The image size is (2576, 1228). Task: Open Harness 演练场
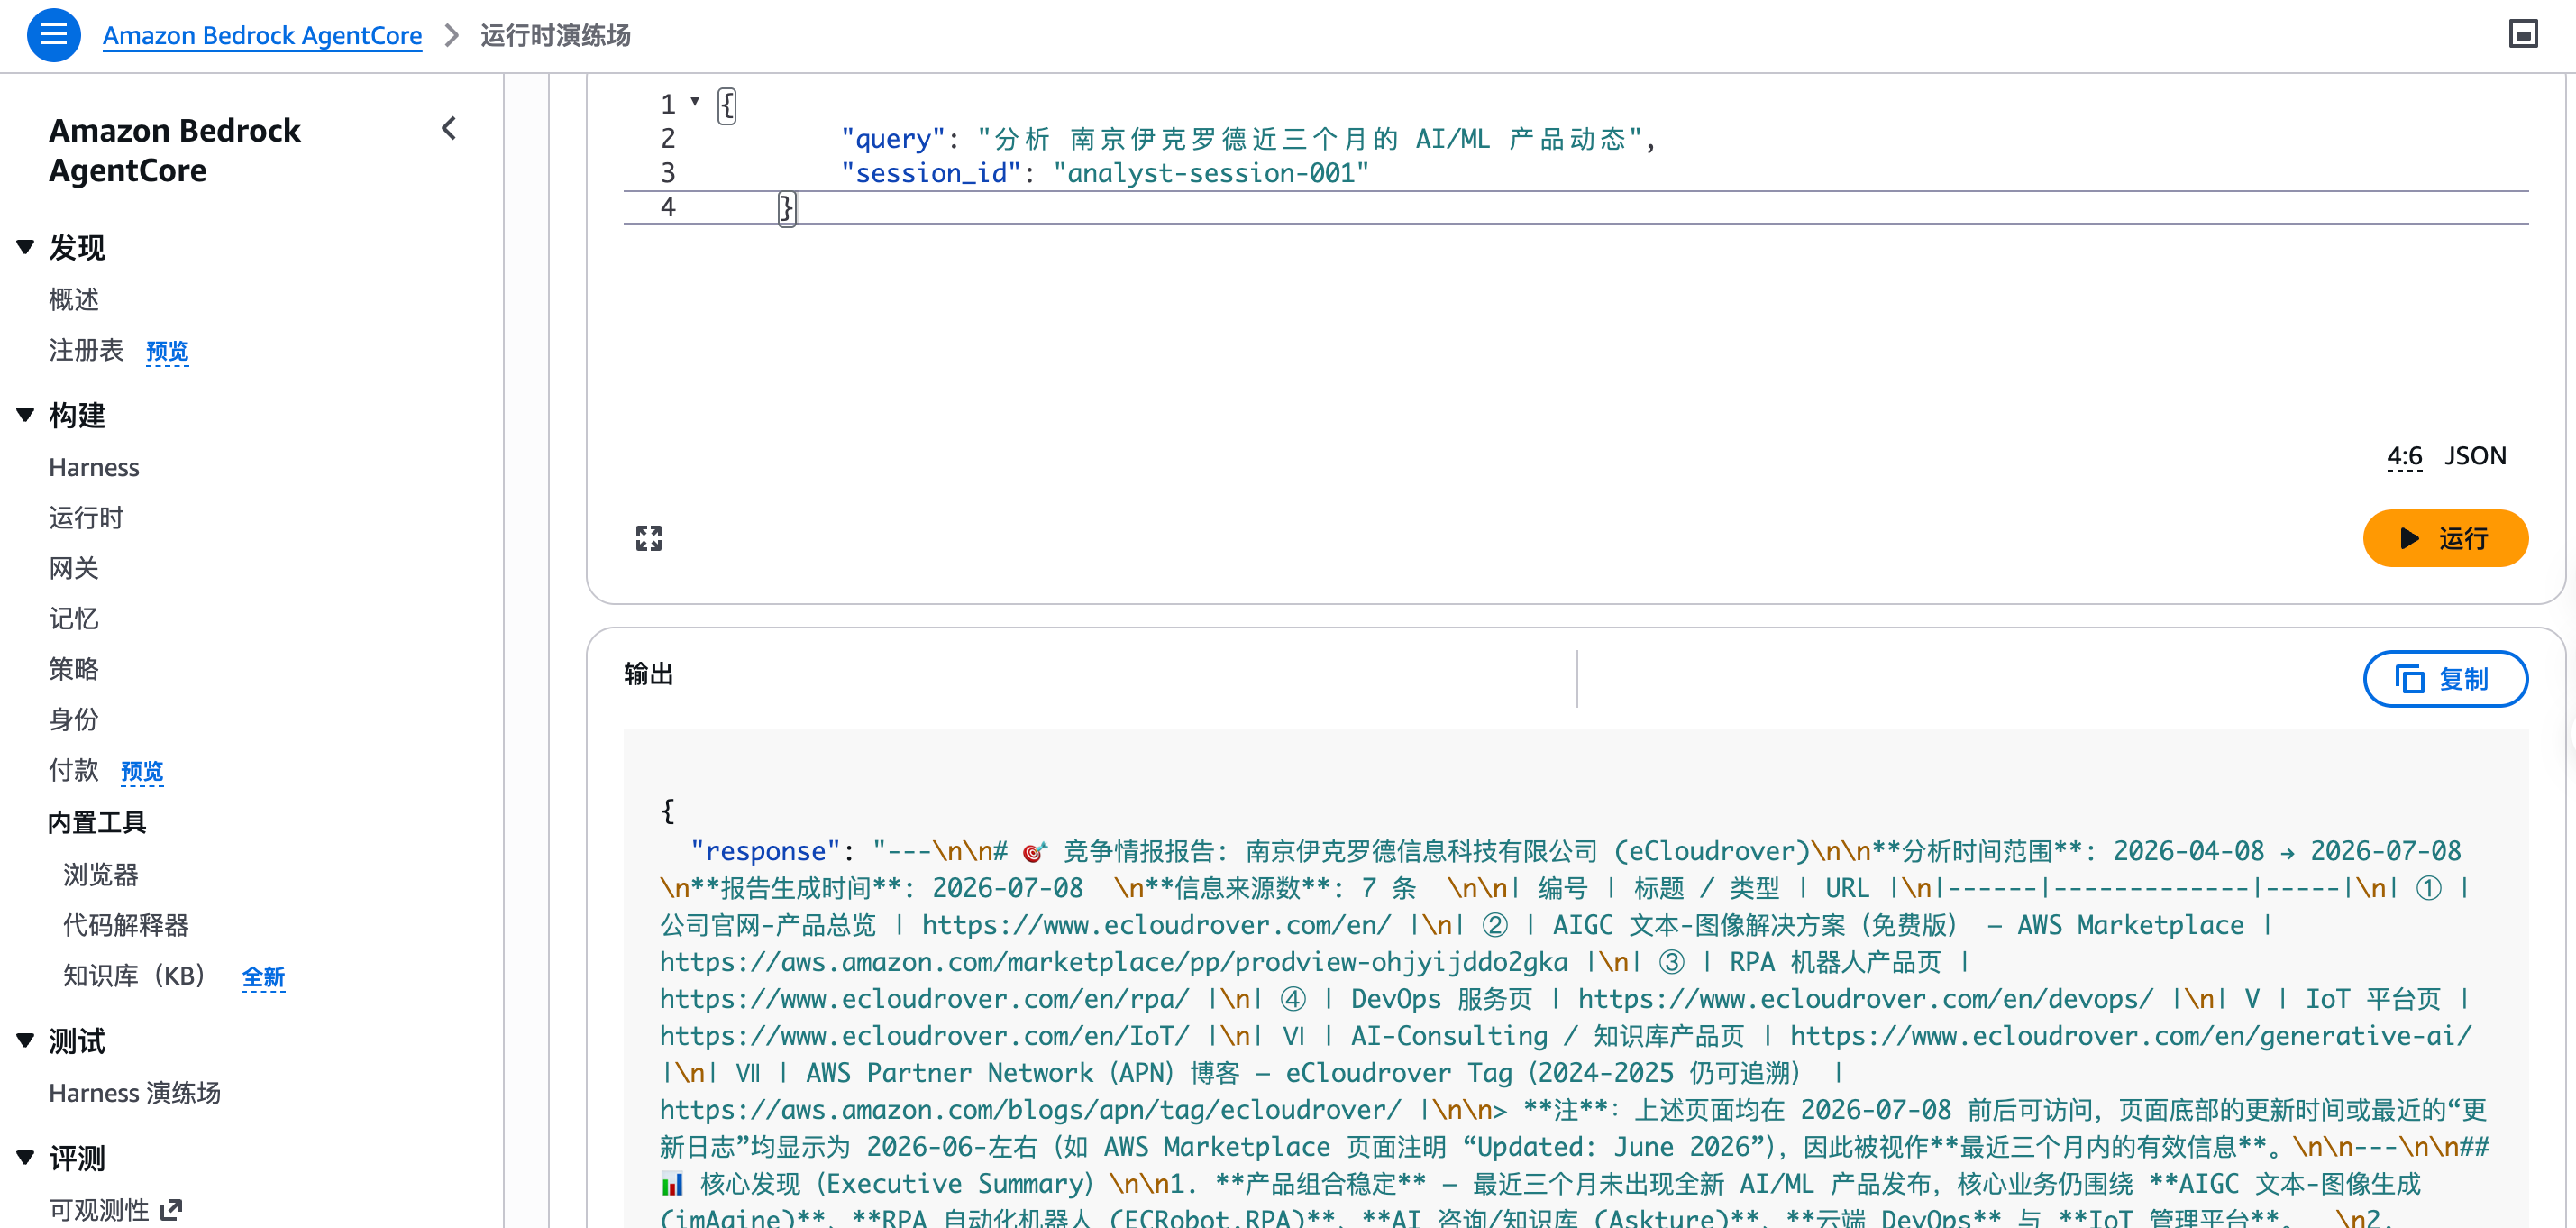pyautogui.click(x=135, y=1092)
